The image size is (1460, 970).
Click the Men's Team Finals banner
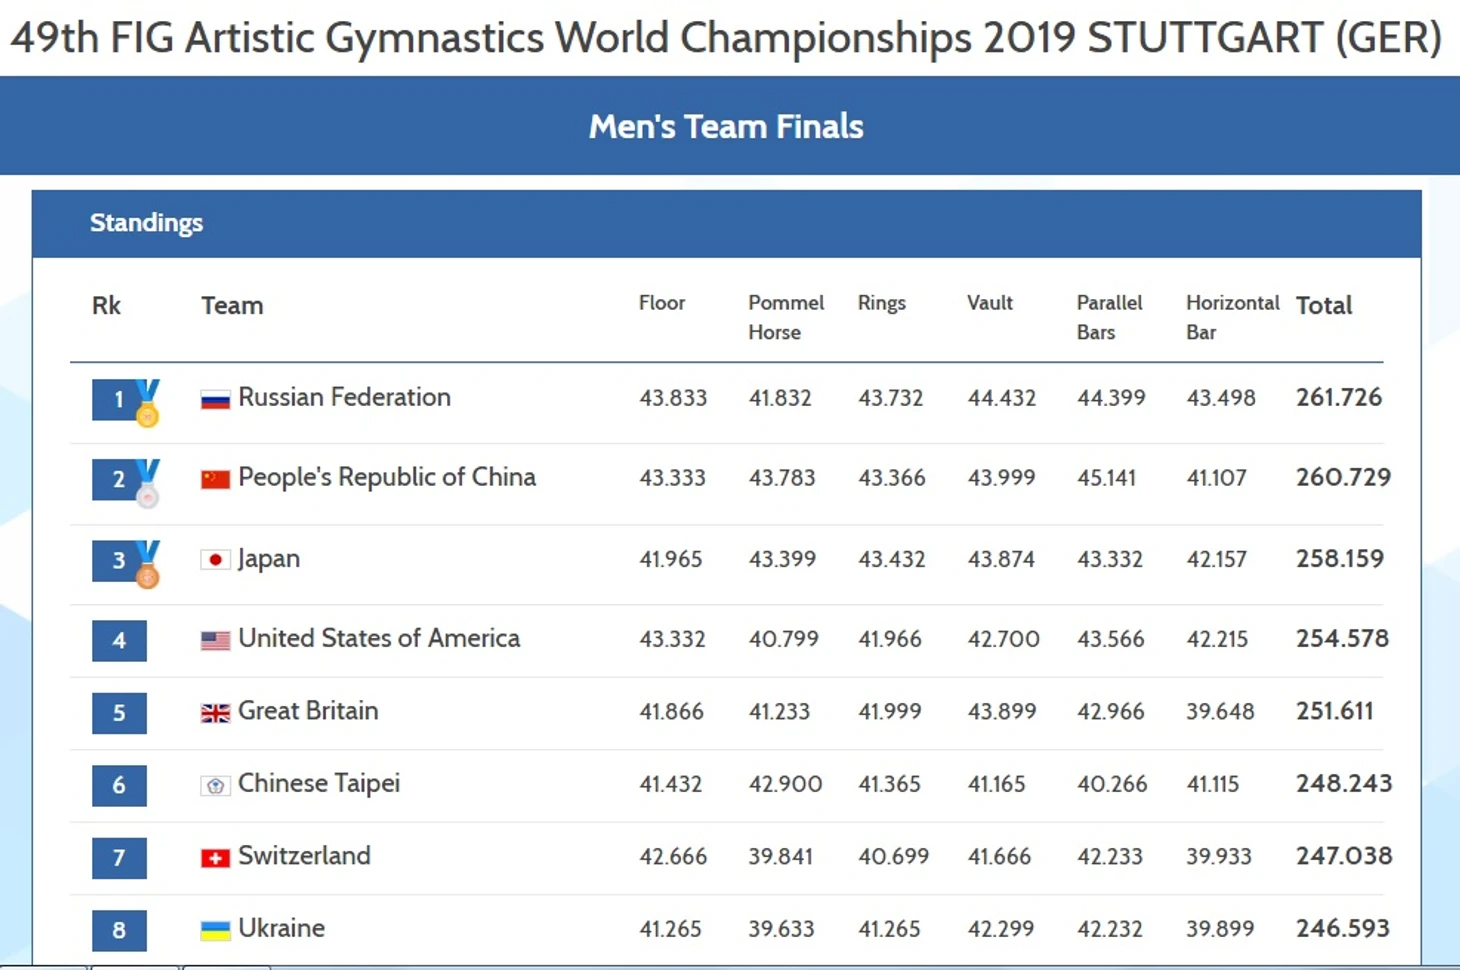726,127
